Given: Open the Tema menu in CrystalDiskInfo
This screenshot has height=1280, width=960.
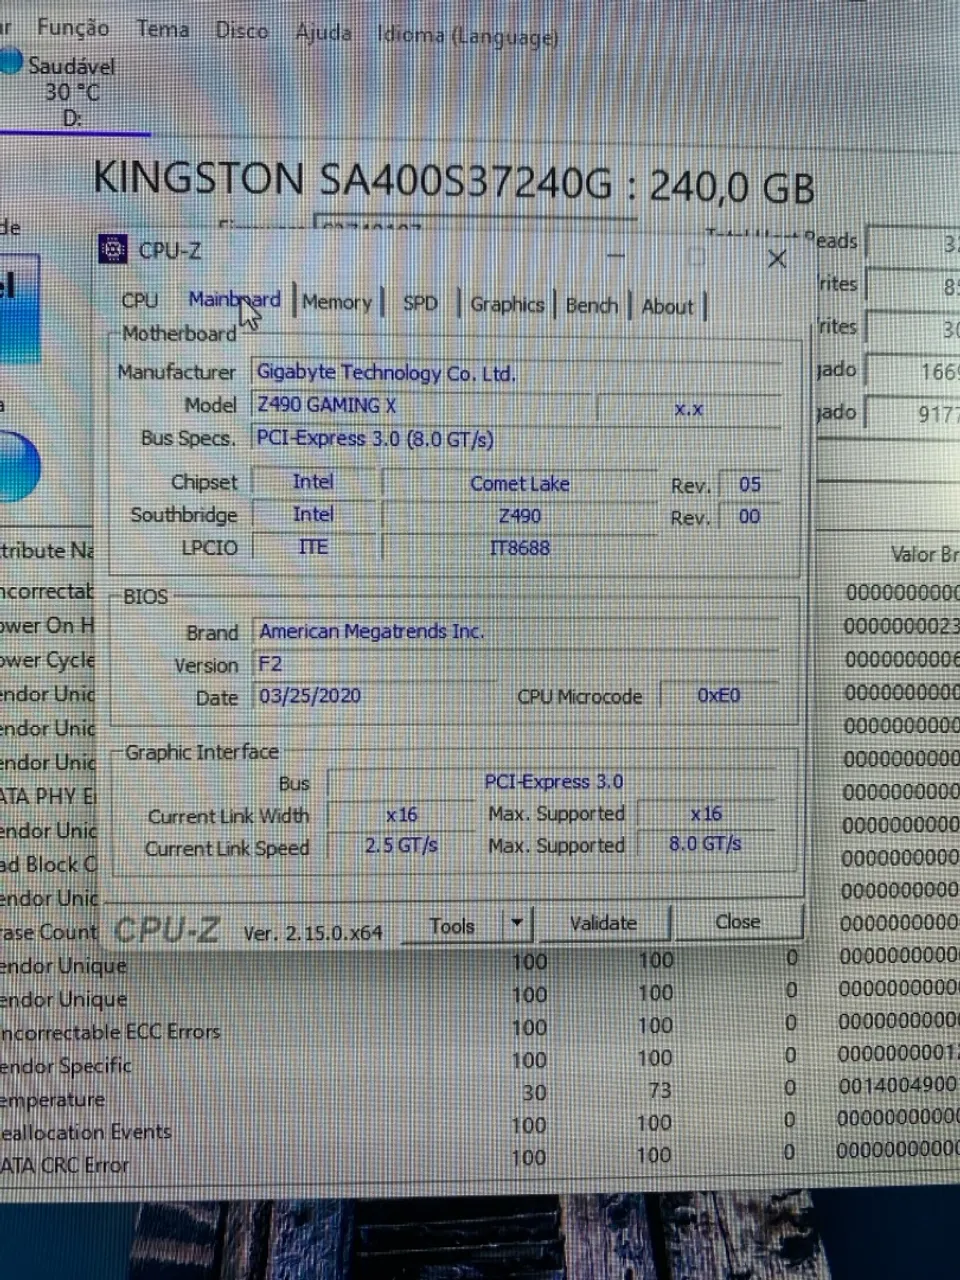Looking at the screenshot, I should [162, 29].
